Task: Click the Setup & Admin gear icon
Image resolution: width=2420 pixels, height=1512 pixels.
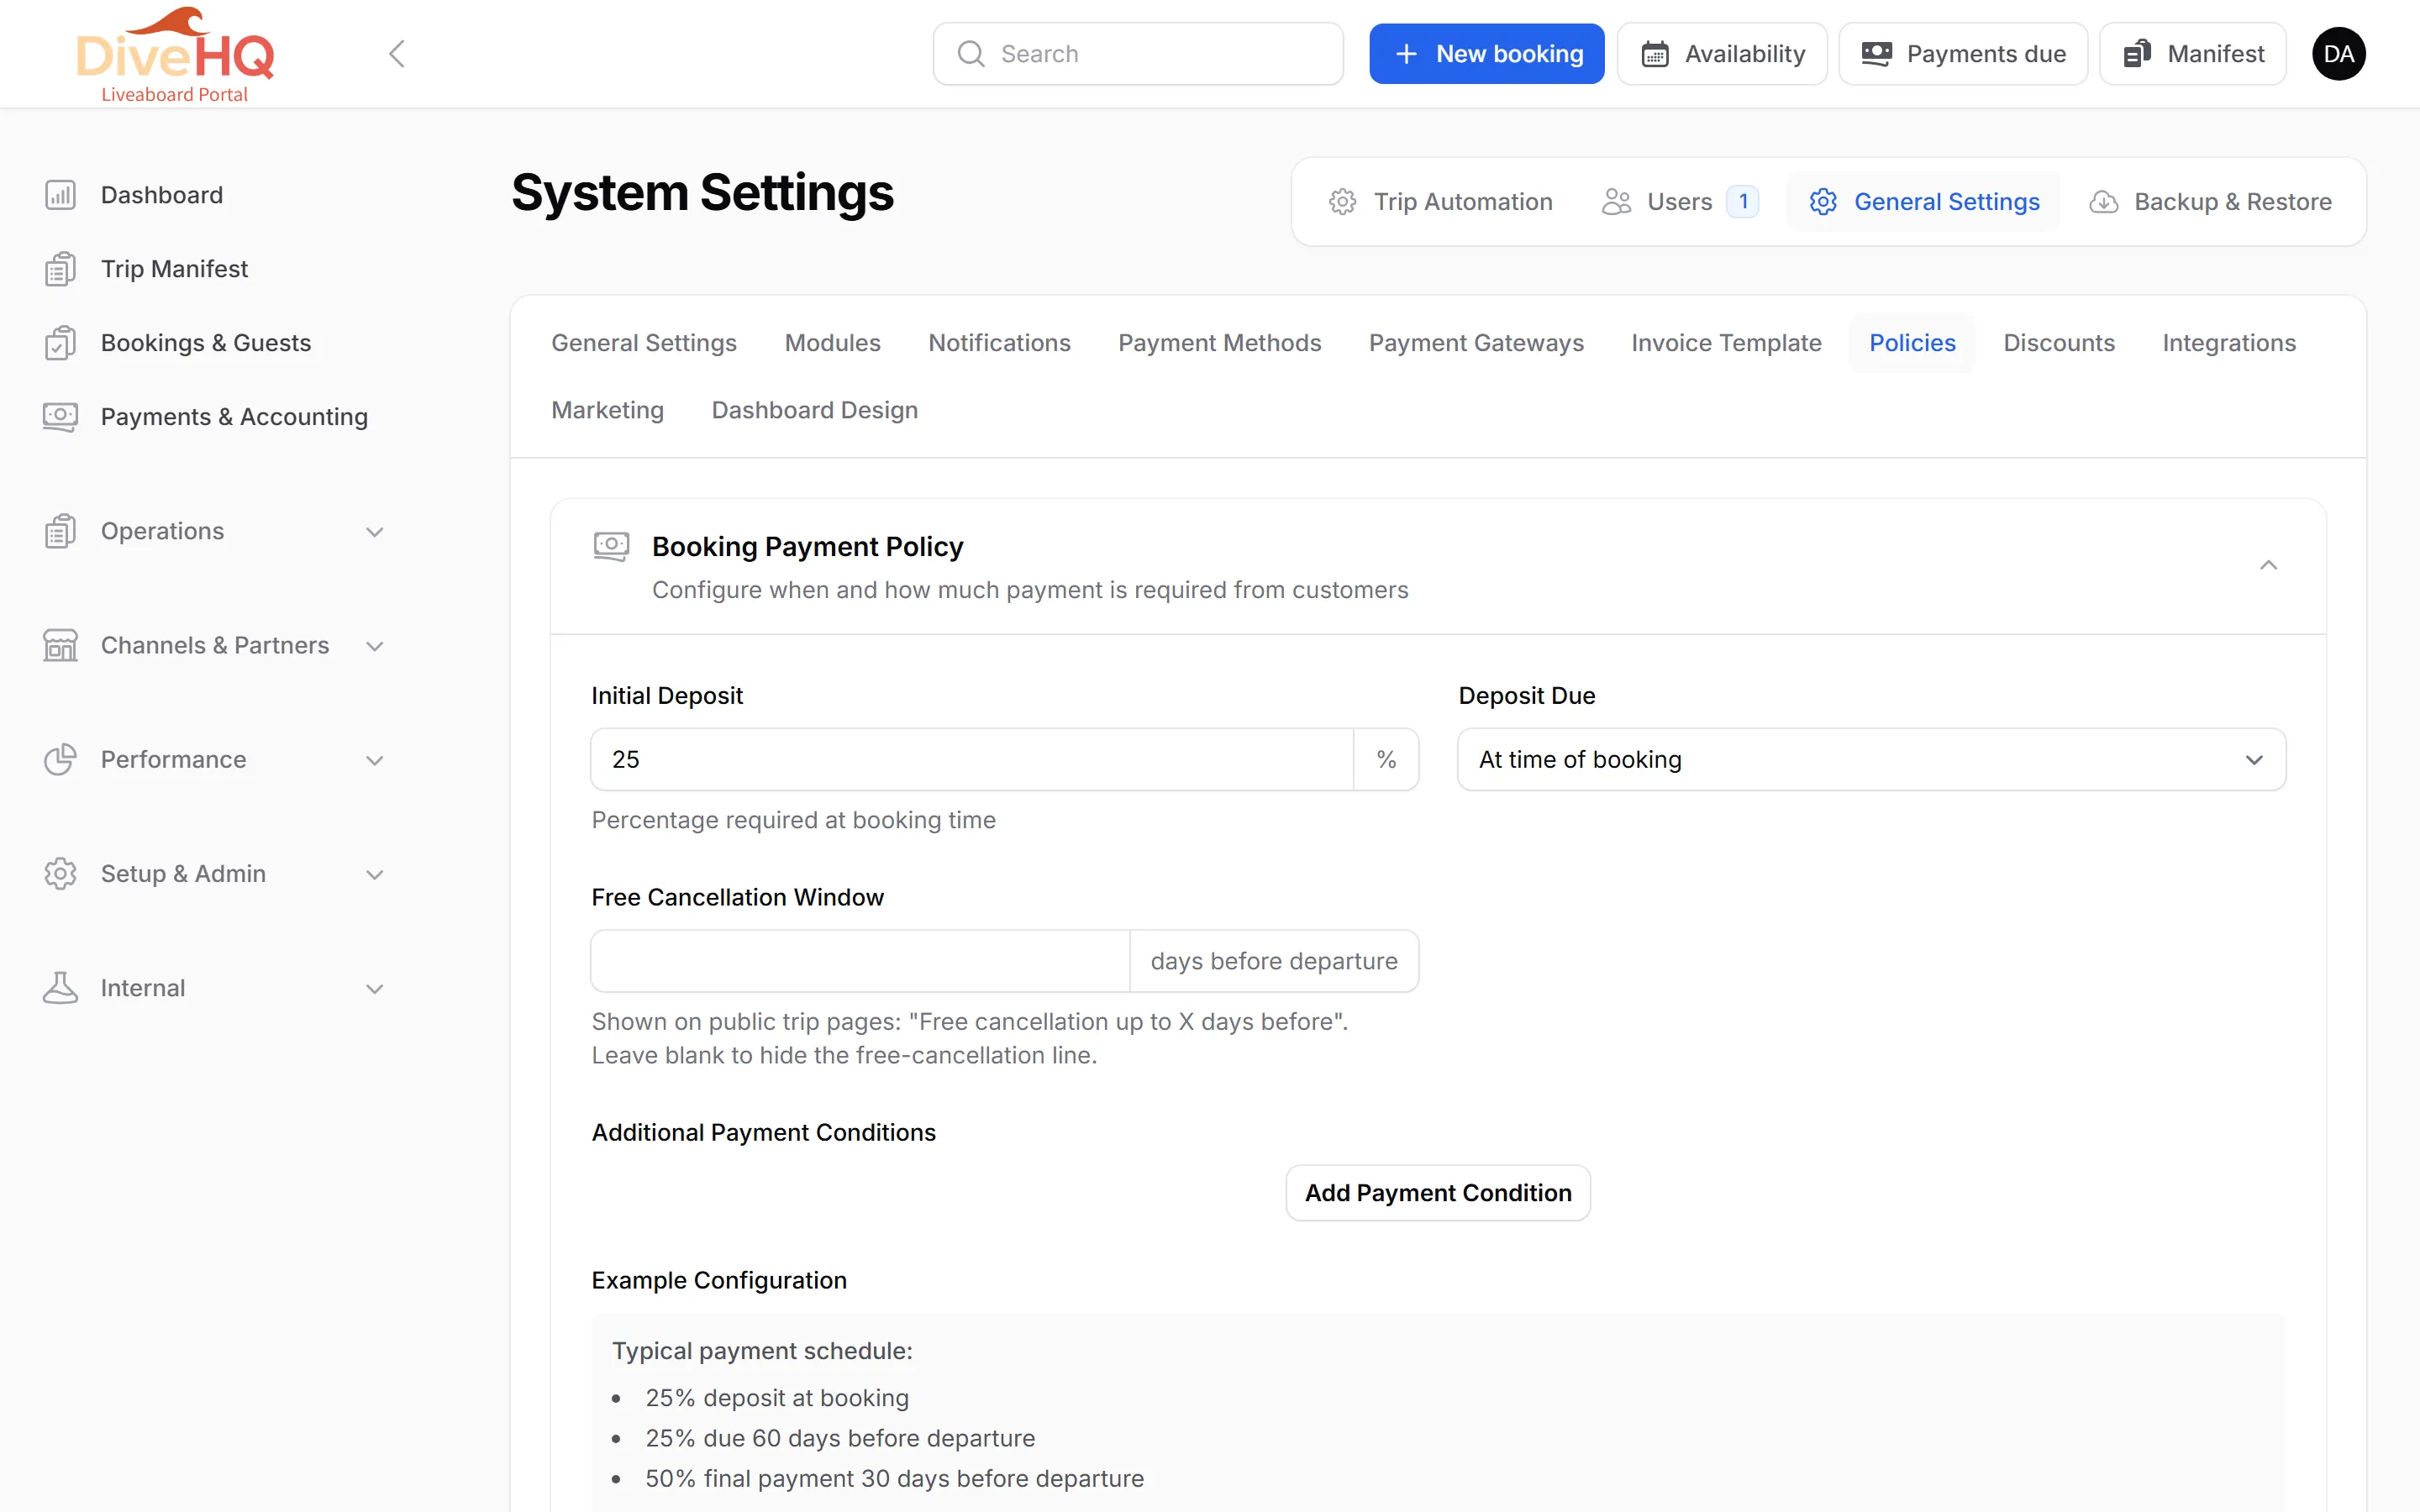Action: [x=60, y=873]
